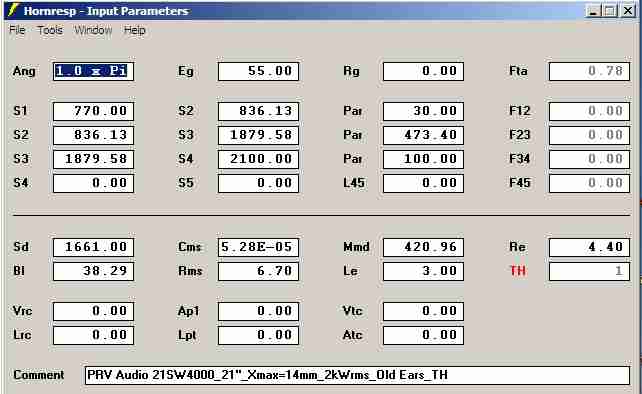Click the Ap1 input field
Viewport: 642px width, 394px height.
point(258,311)
